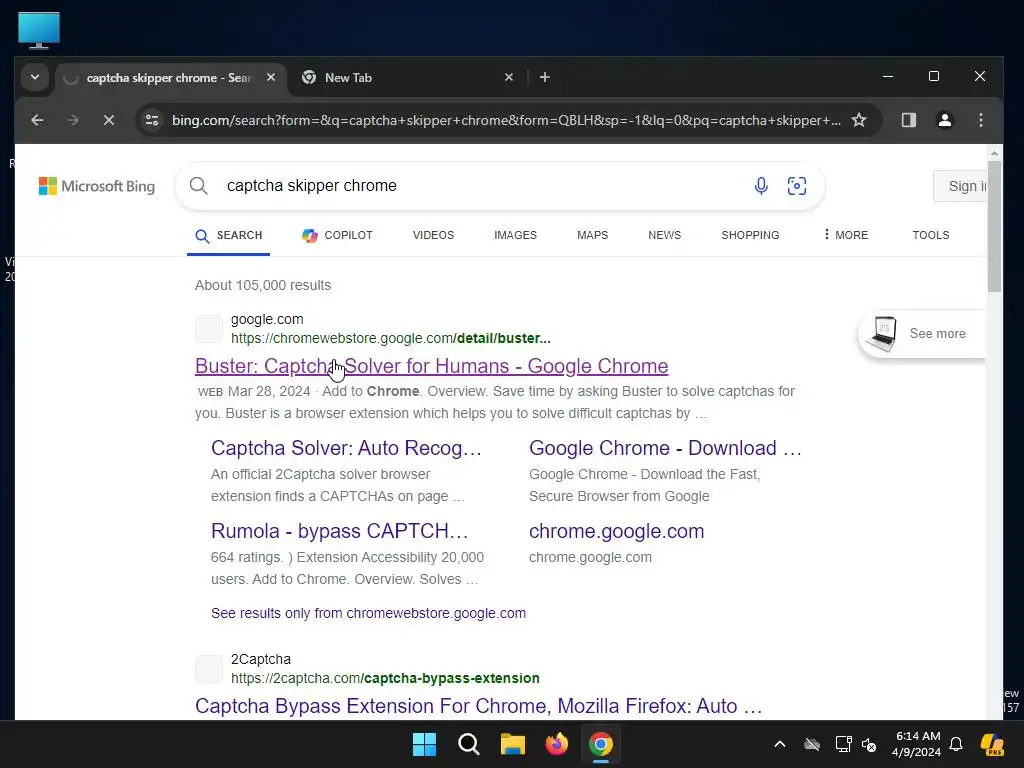
Task: Switch to the MAPS tab
Action: 592,235
